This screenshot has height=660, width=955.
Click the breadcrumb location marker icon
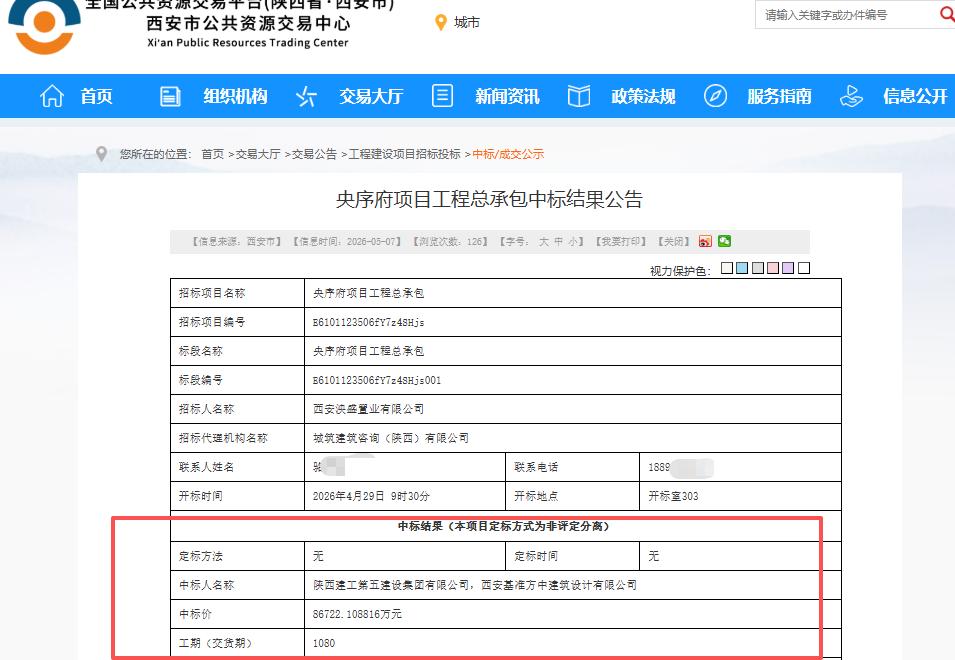click(x=102, y=153)
